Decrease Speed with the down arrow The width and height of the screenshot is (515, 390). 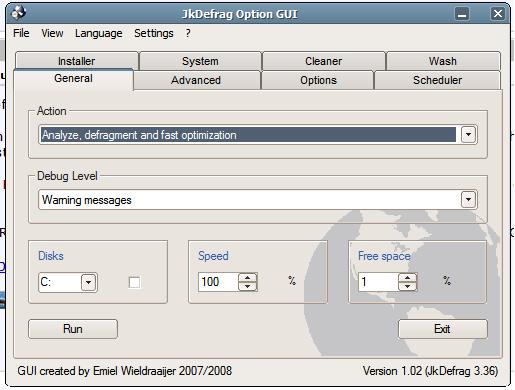(247, 286)
